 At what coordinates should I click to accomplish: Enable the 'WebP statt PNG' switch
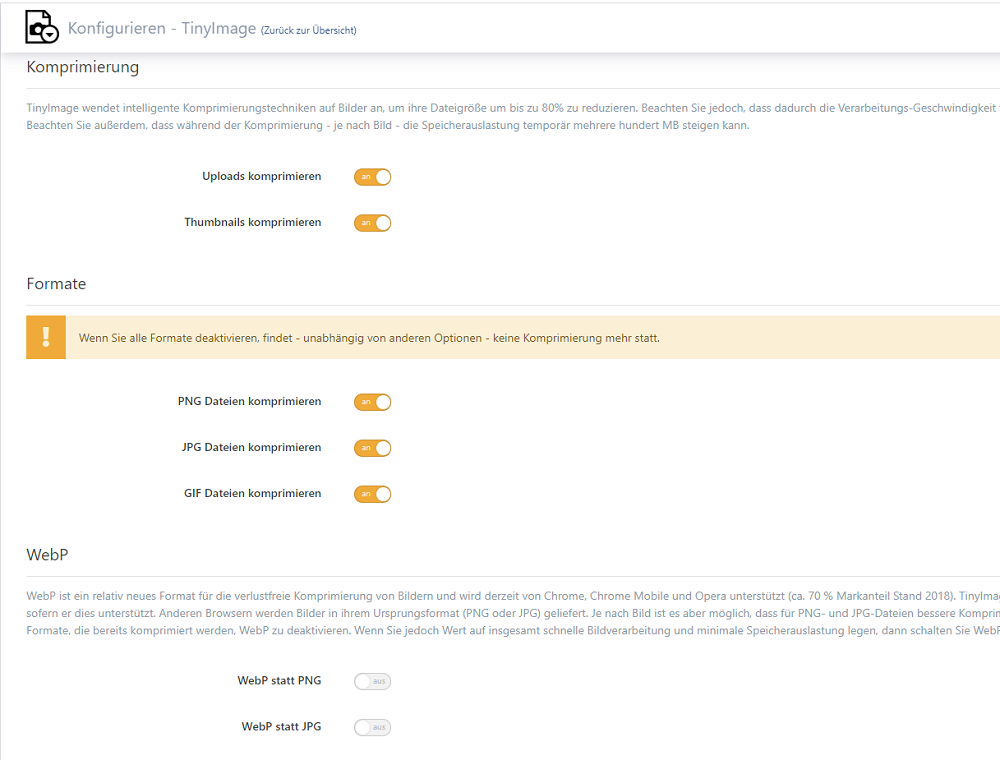[x=372, y=682]
